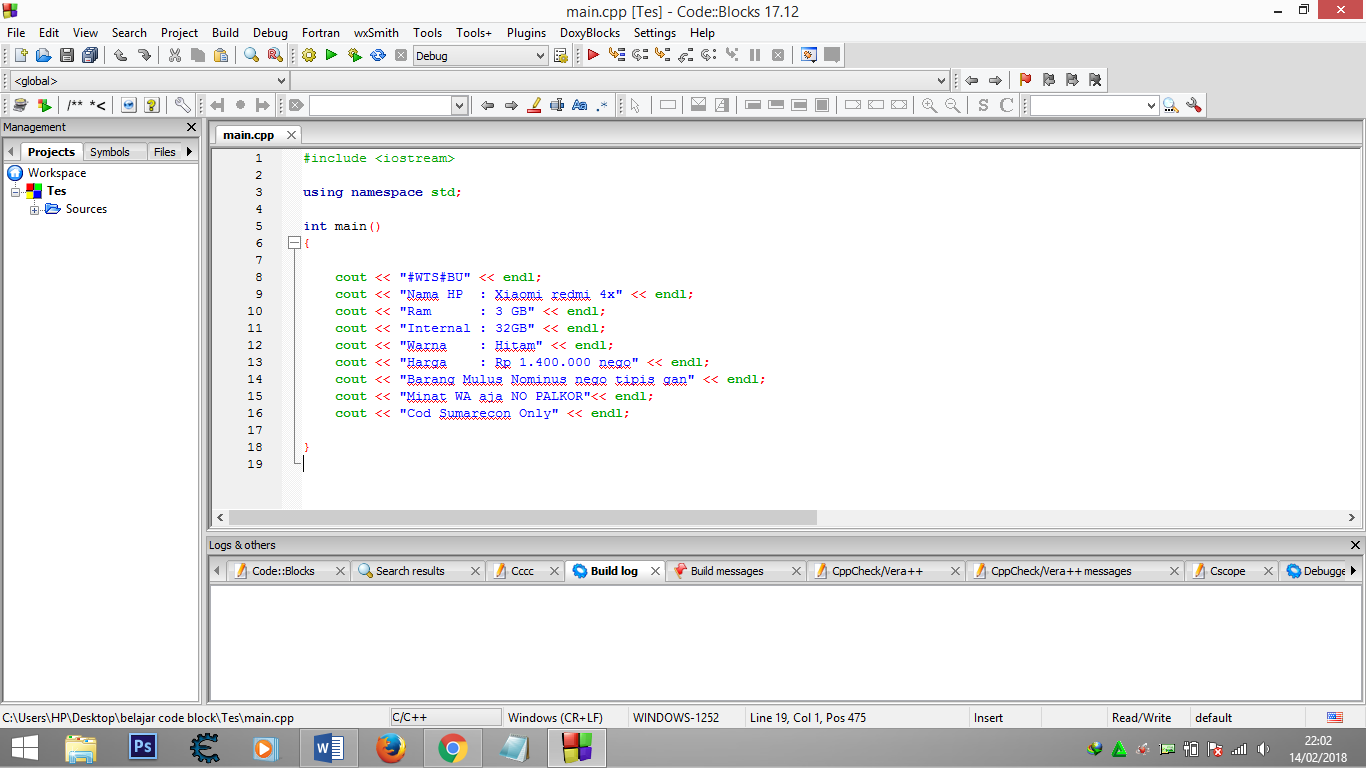The image size is (1366, 768).
Task: Go to the next bookmark
Action: [1072, 80]
